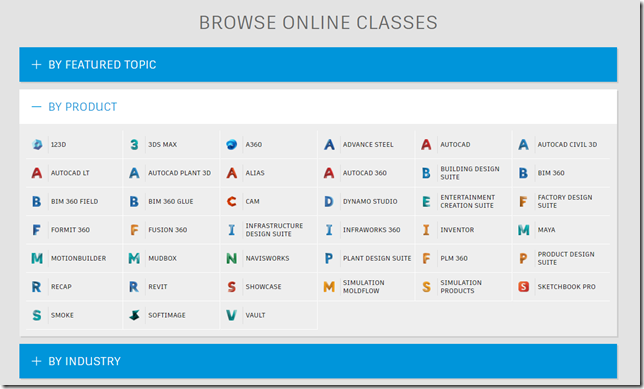The image size is (644, 389).
Task: Select the CAM text label
Action: (253, 201)
